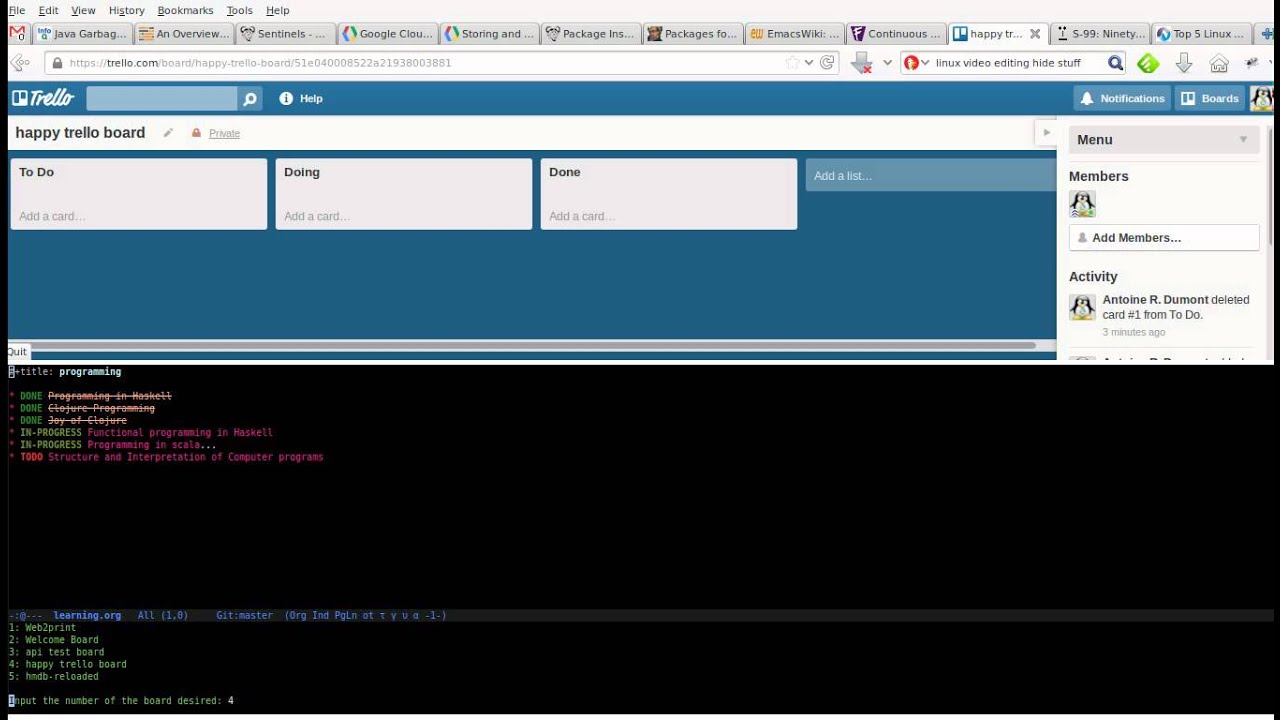1280x720 pixels.
Task: Add a card to the To Do list
Action: coord(52,216)
